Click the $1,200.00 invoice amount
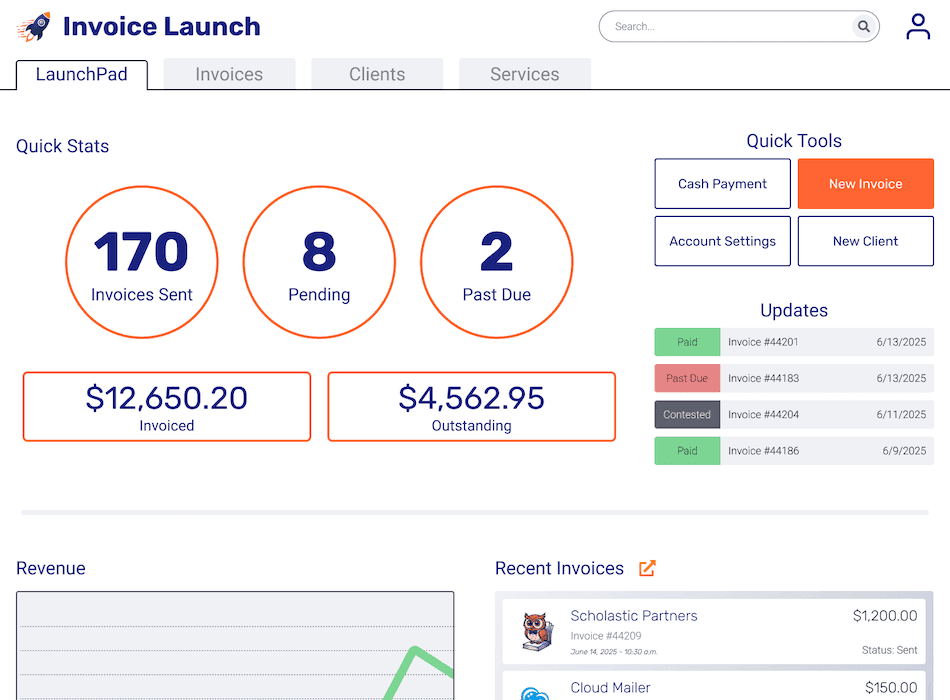Image resolution: width=950 pixels, height=700 pixels. (x=885, y=616)
